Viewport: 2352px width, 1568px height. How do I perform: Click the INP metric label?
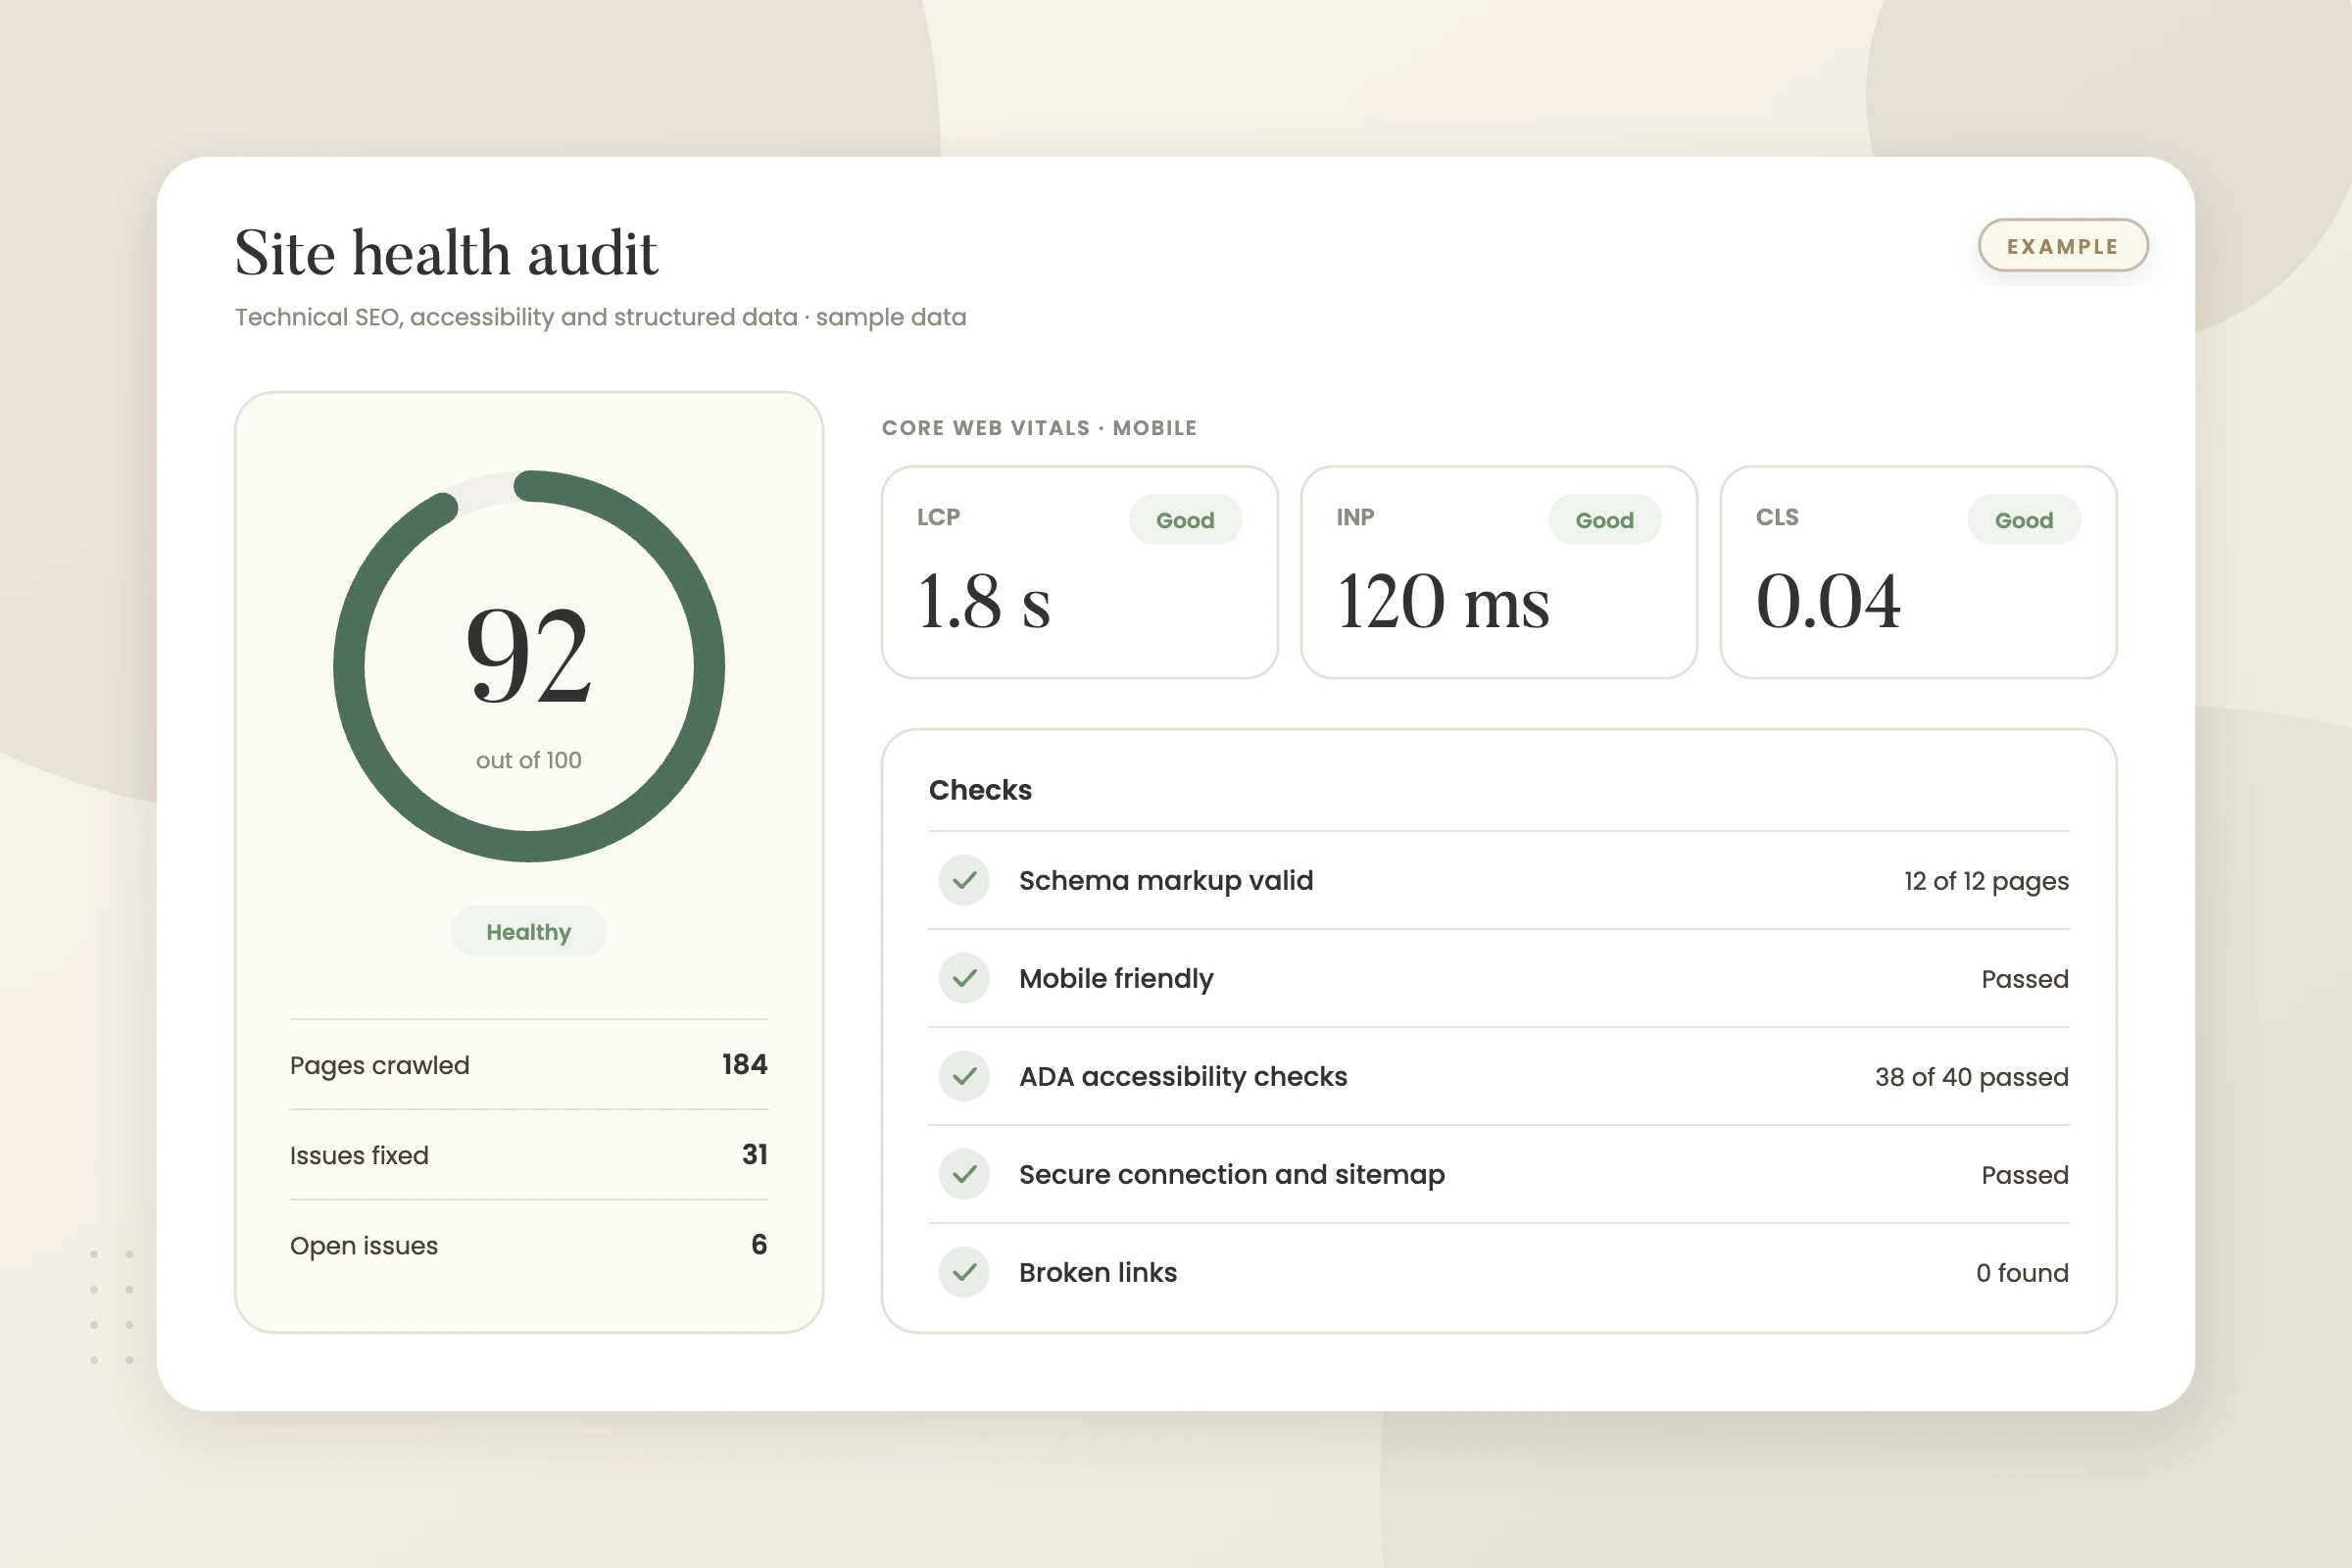tap(1356, 517)
